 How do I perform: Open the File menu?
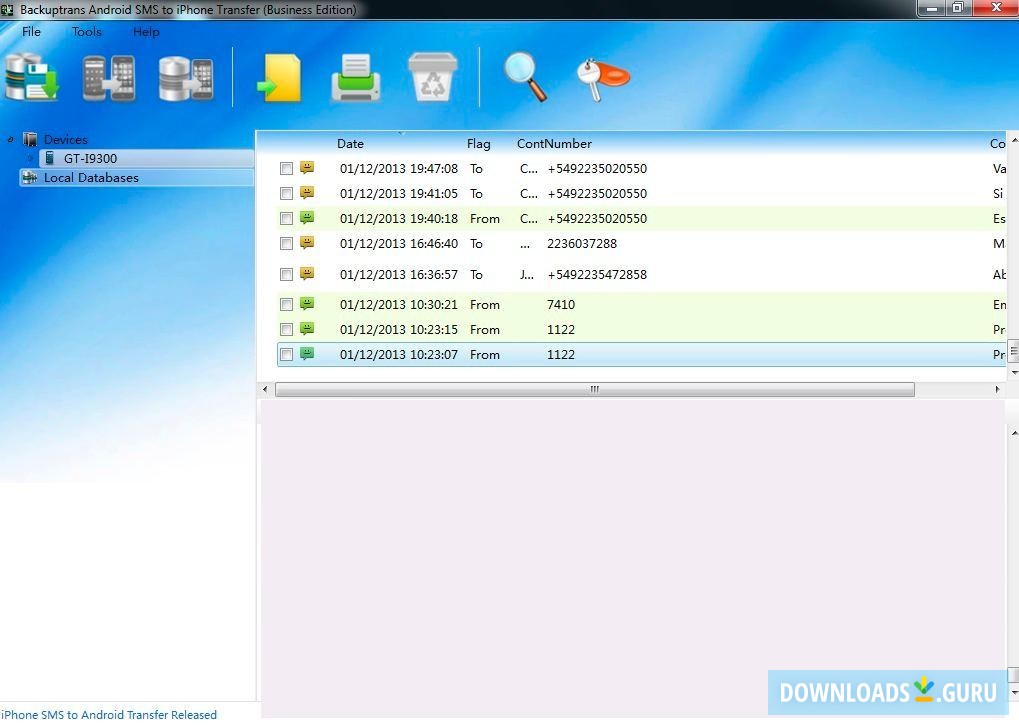click(32, 32)
